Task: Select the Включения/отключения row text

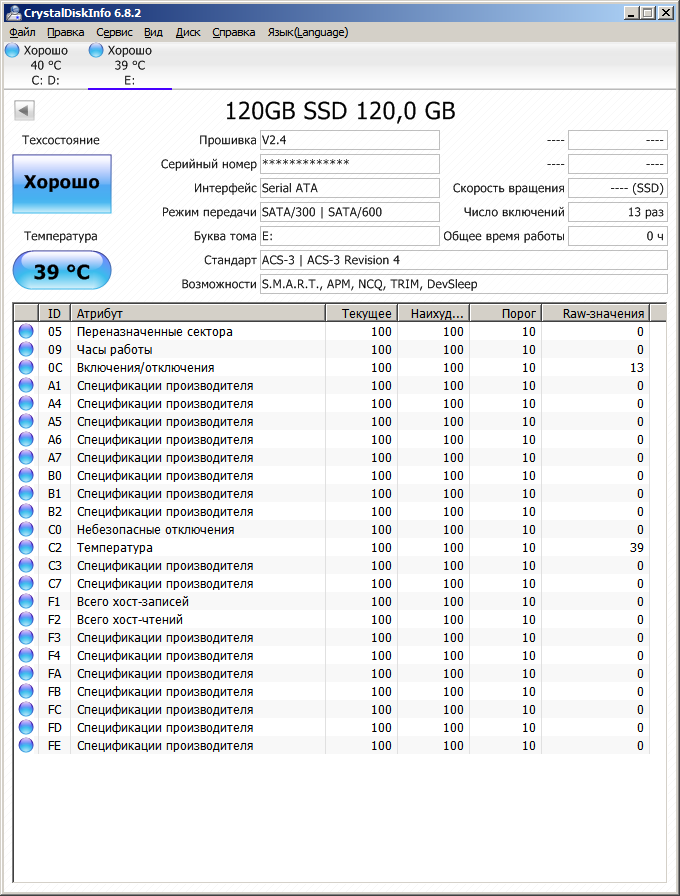Action: (x=146, y=367)
